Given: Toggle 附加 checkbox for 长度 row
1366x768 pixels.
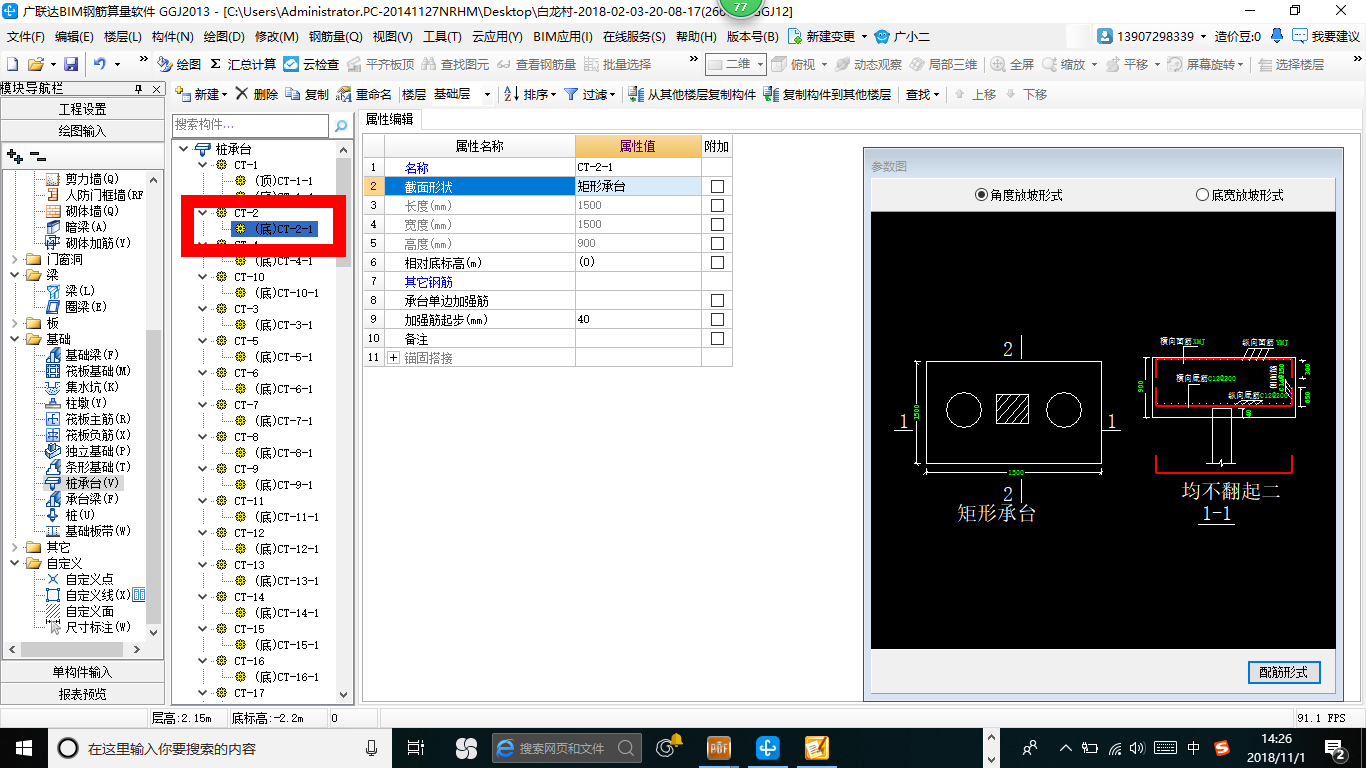Looking at the screenshot, I should tap(717, 205).
